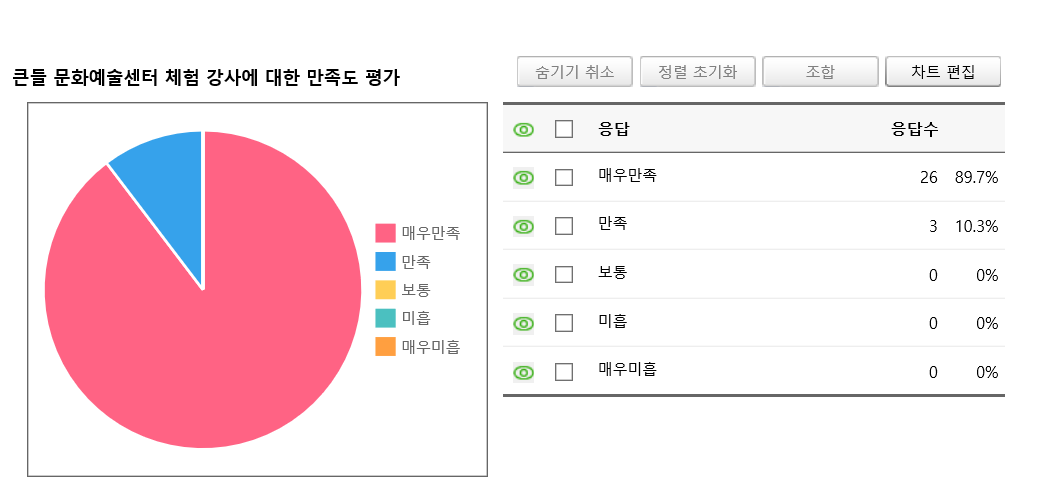Click the 정렬 초기화 button
The image size is (1038, 488).
(x=697, y=72)
